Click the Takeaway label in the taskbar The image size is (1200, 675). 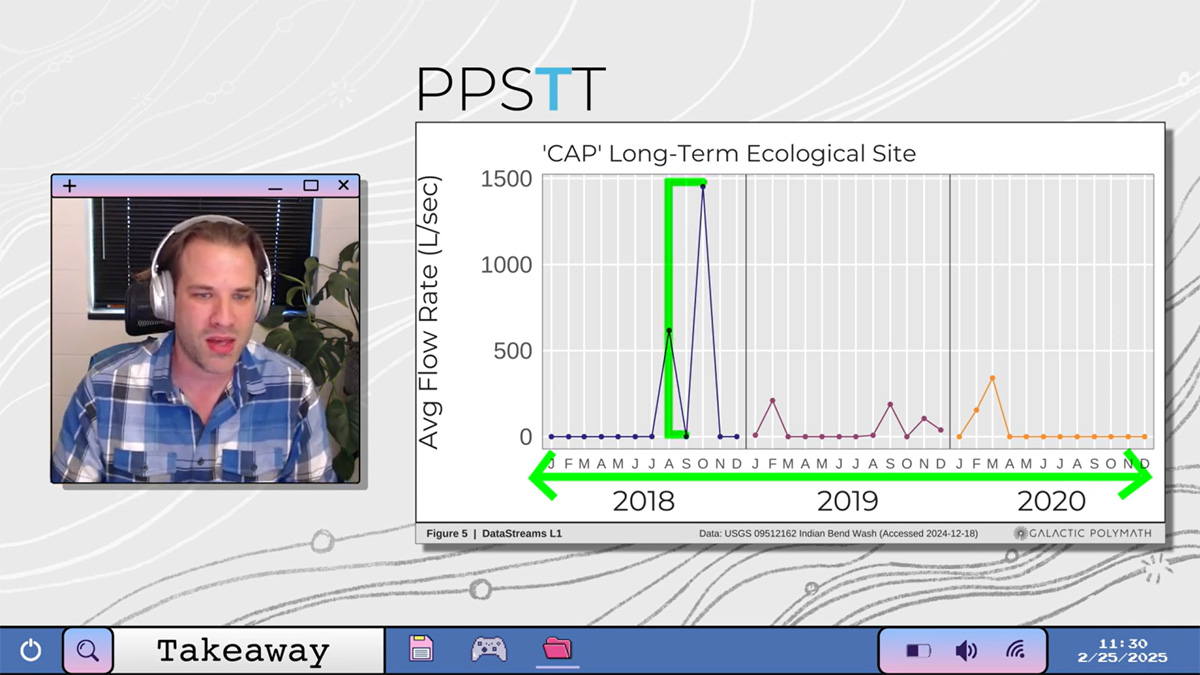click(243, 652)
